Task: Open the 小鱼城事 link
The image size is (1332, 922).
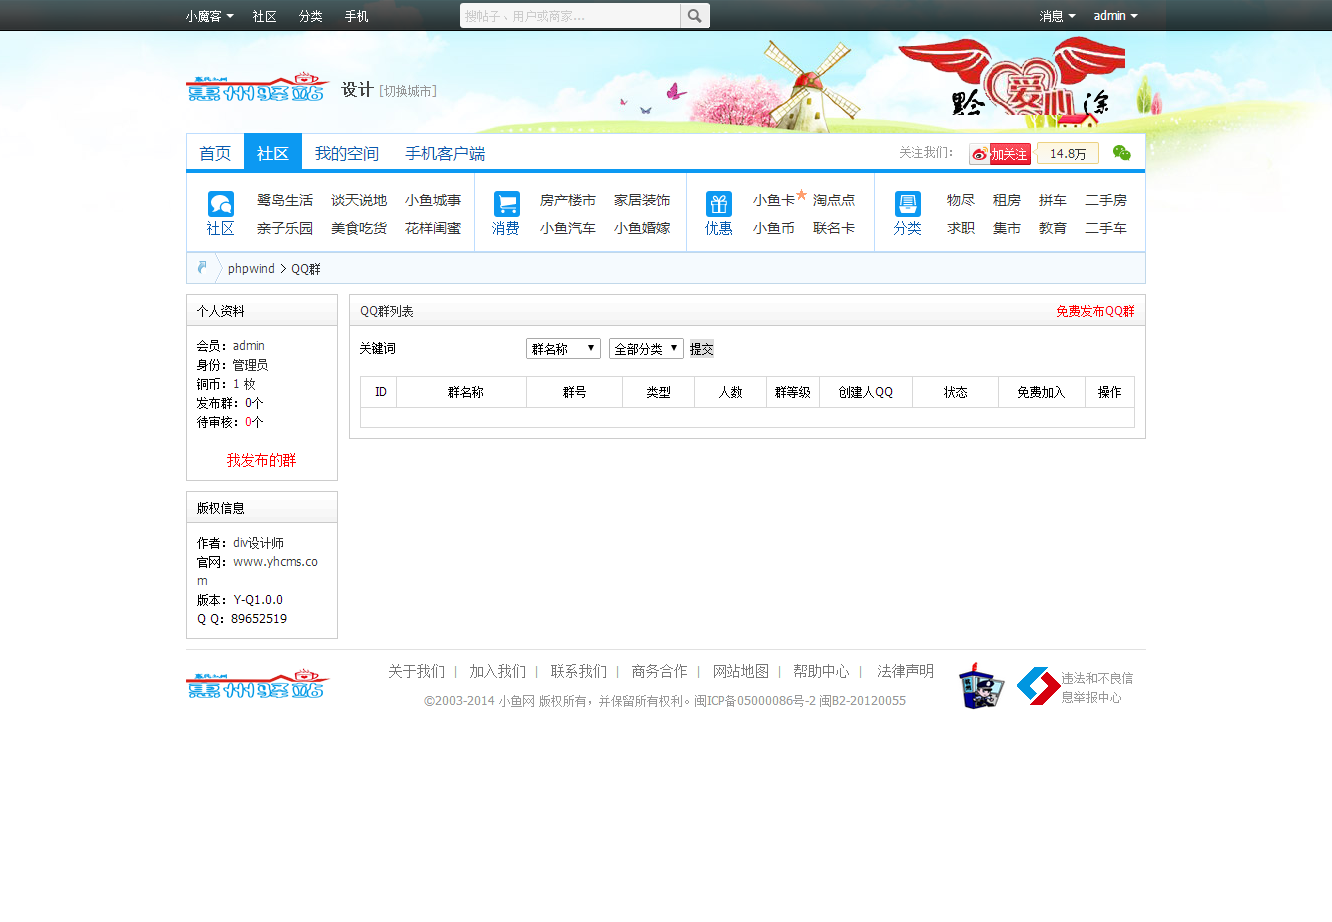Action: (433, 200)
